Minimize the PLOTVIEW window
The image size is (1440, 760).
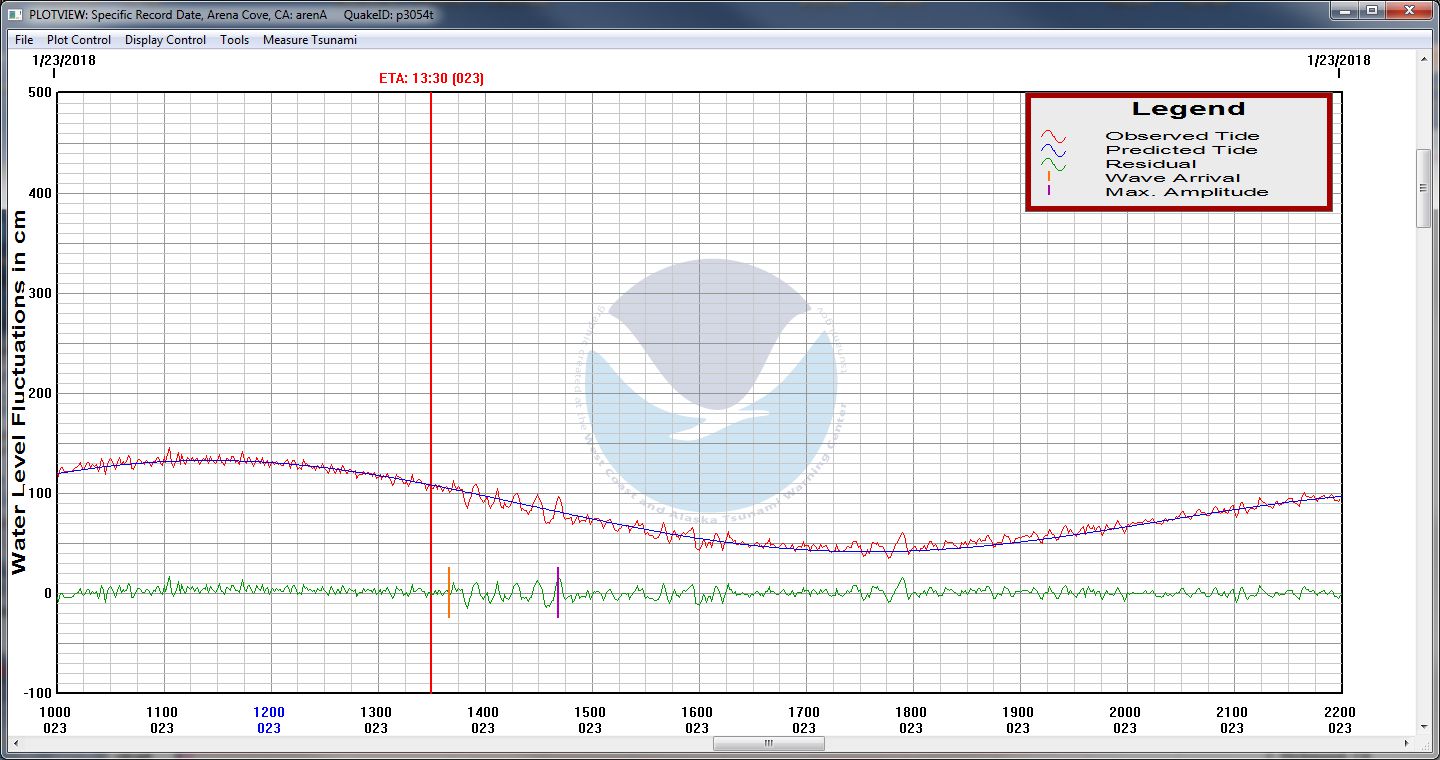click(1343, 11)
